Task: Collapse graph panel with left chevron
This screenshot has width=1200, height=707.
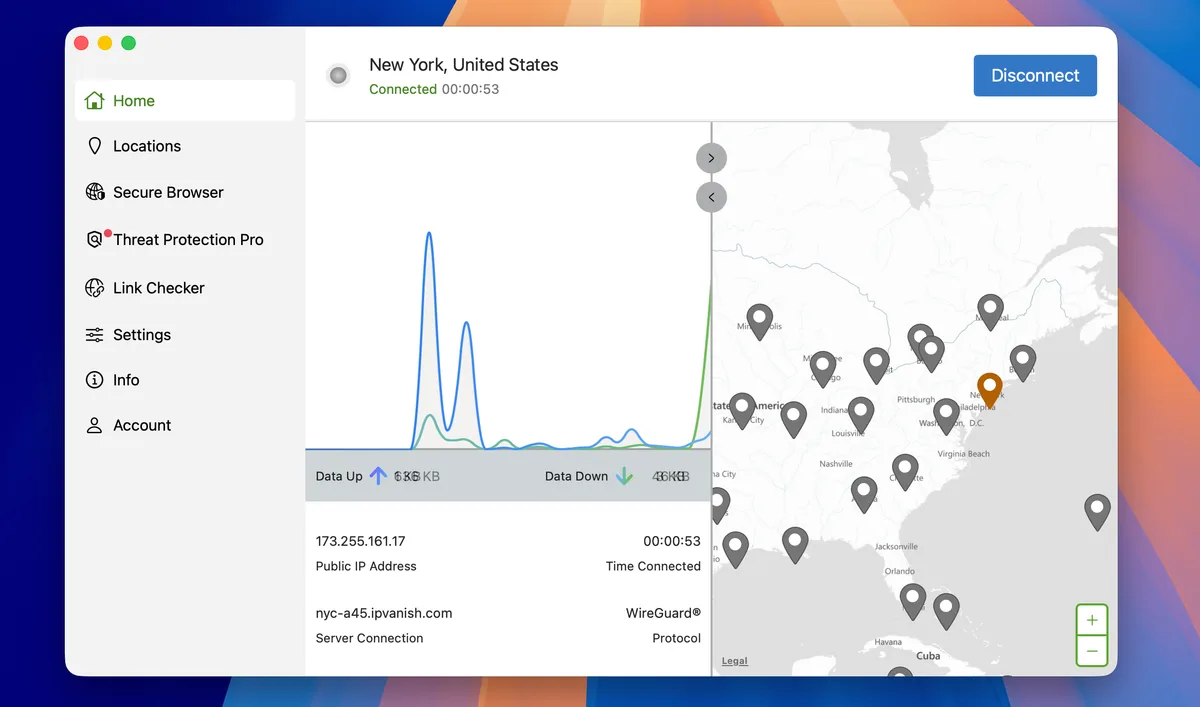Action: (x=711, y=197)
